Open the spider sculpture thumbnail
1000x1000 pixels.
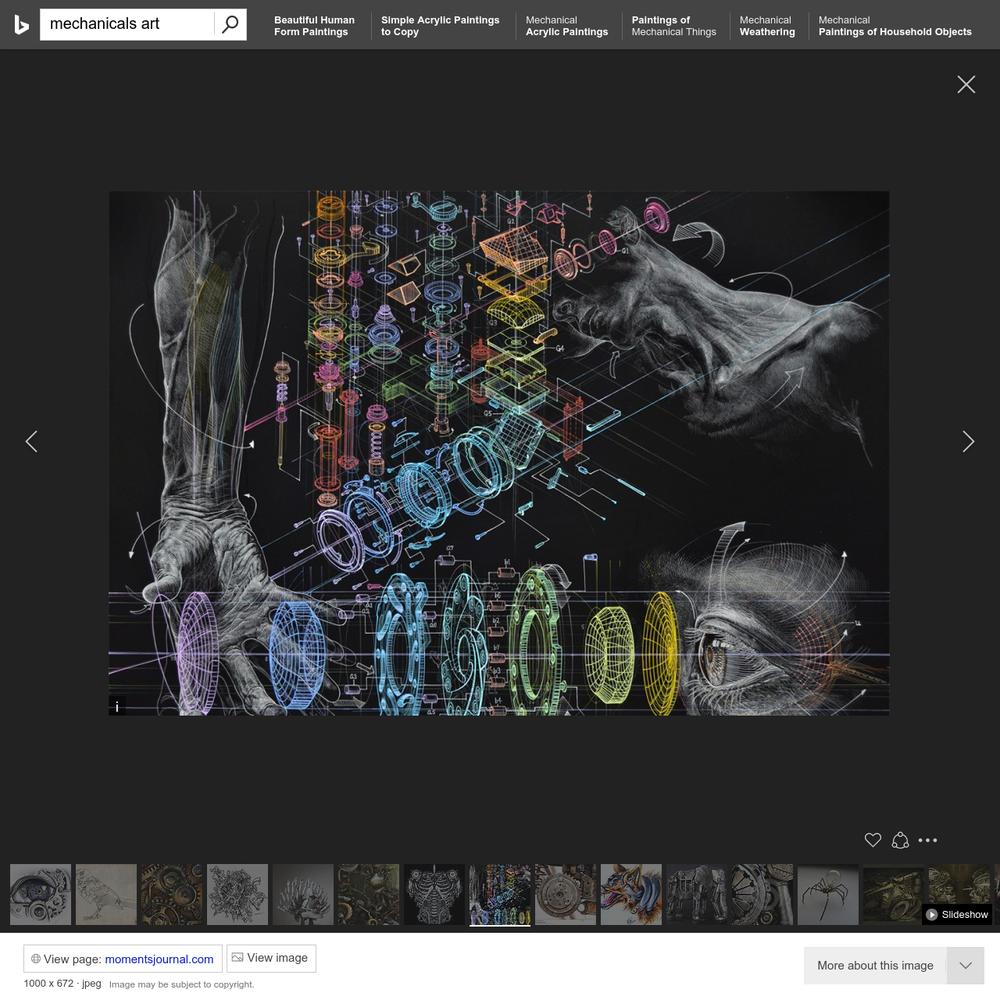[828, 894]
